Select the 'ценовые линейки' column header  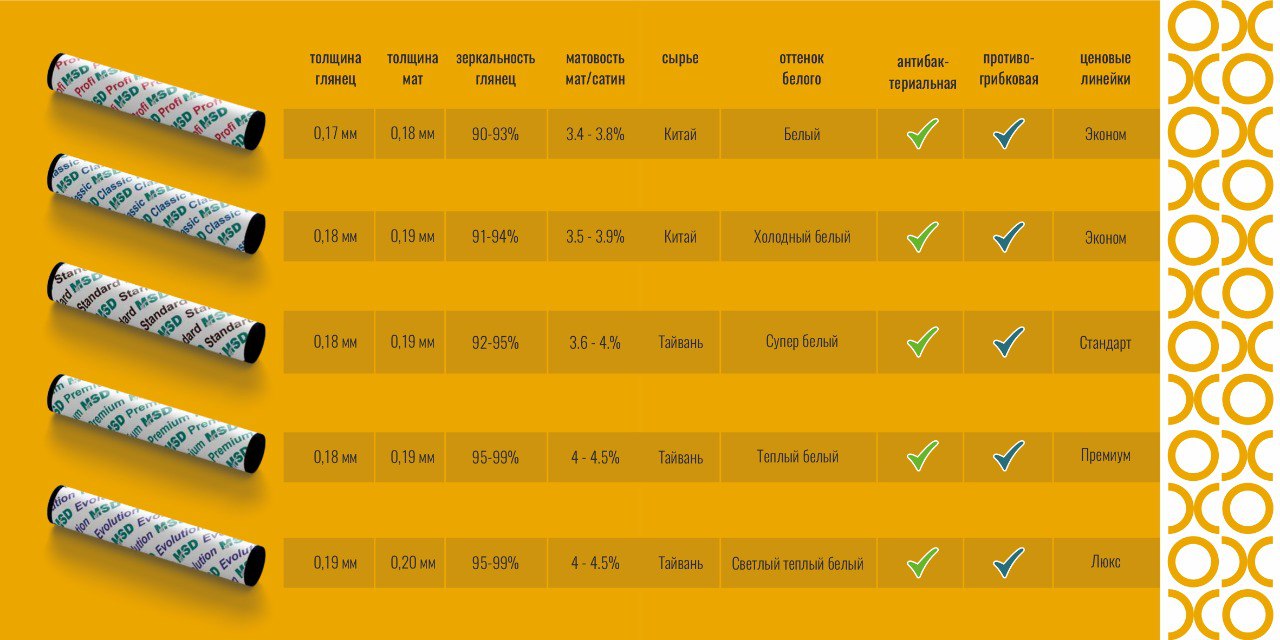tap(1105, 68)
